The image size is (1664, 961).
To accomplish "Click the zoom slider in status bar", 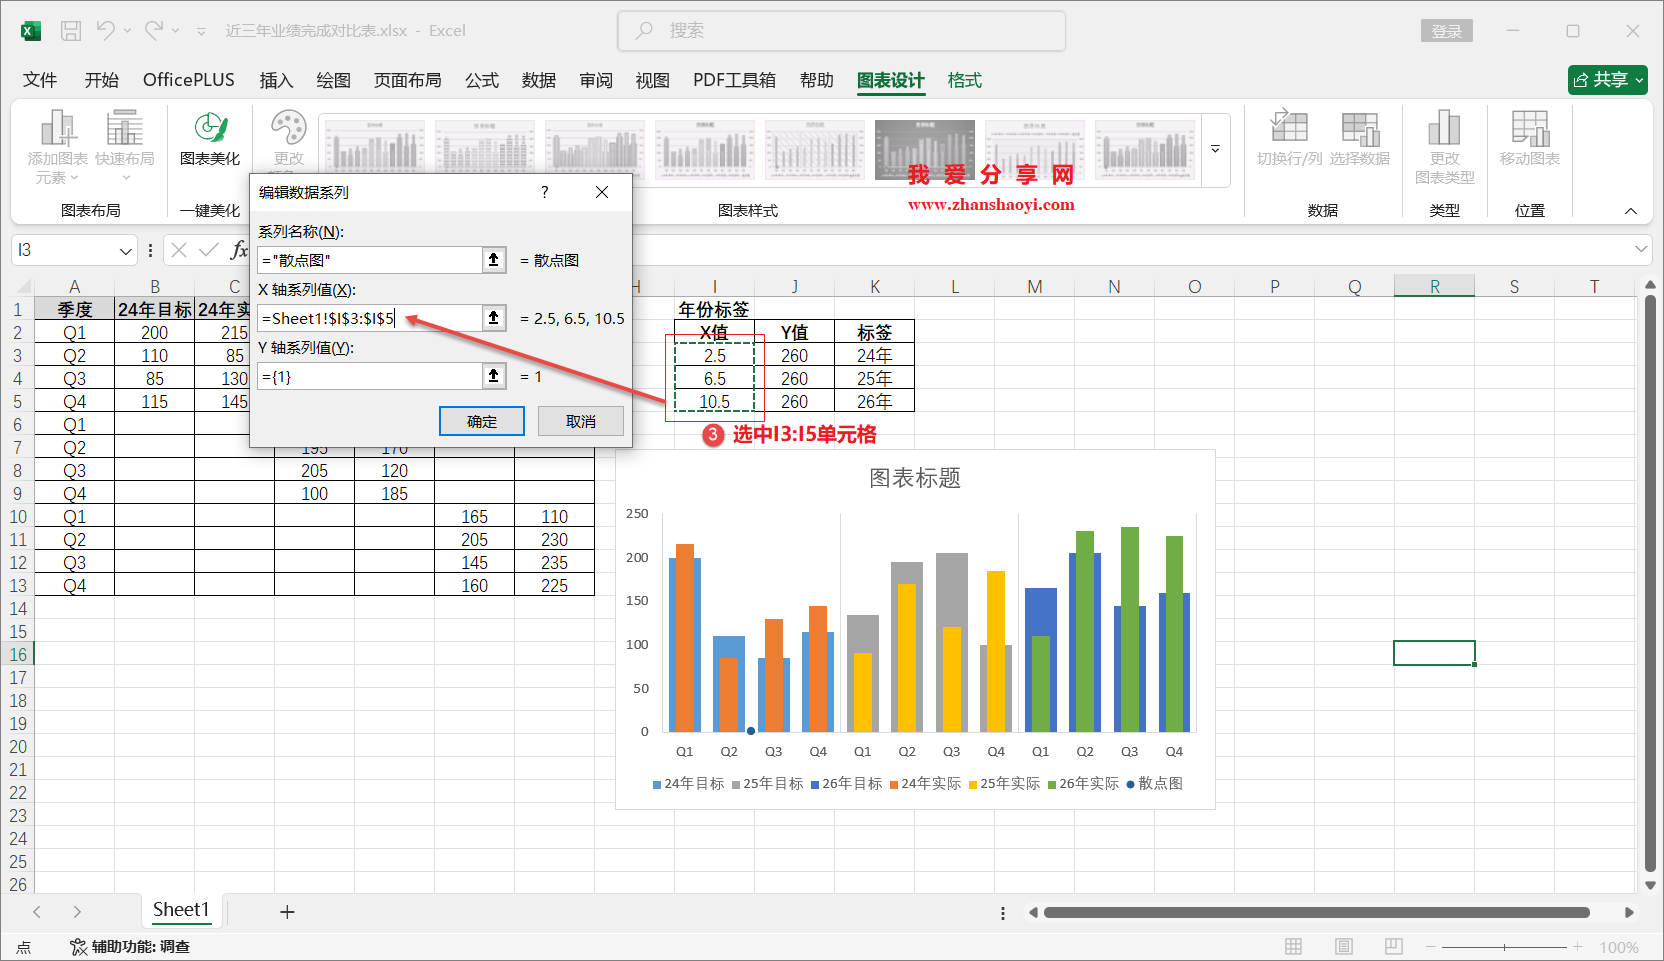I will click(1504, 947).
